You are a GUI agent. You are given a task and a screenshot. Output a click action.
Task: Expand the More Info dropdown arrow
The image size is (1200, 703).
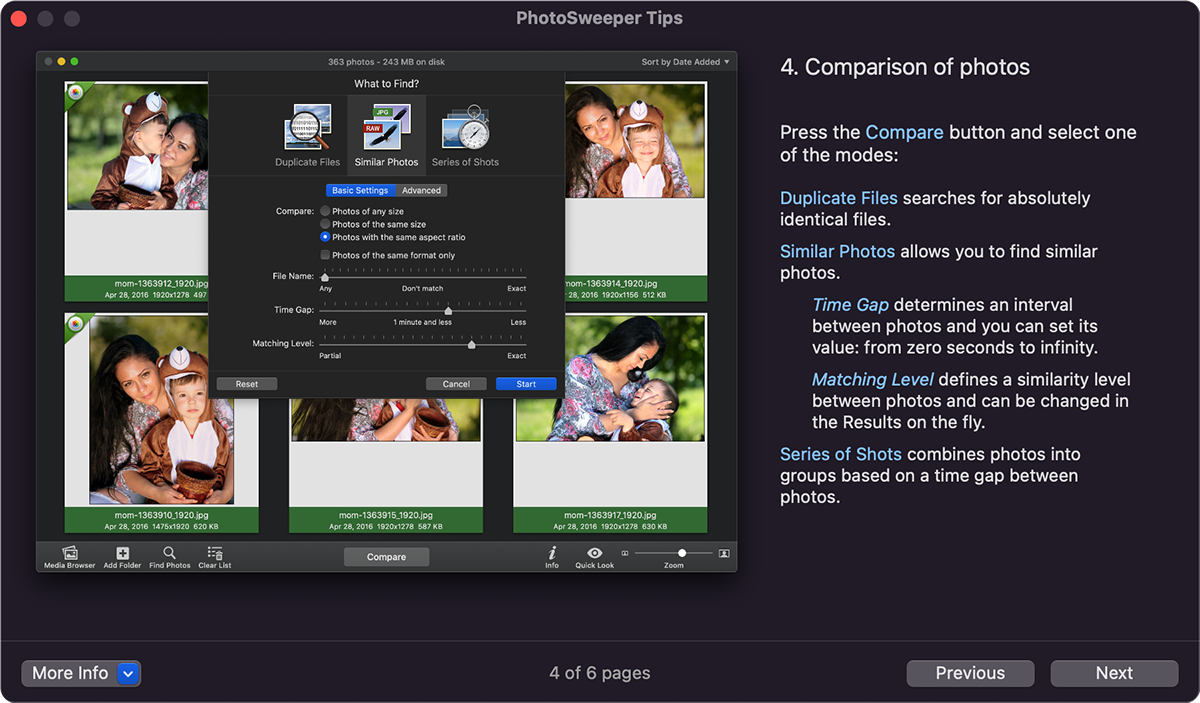pos(128,673)
